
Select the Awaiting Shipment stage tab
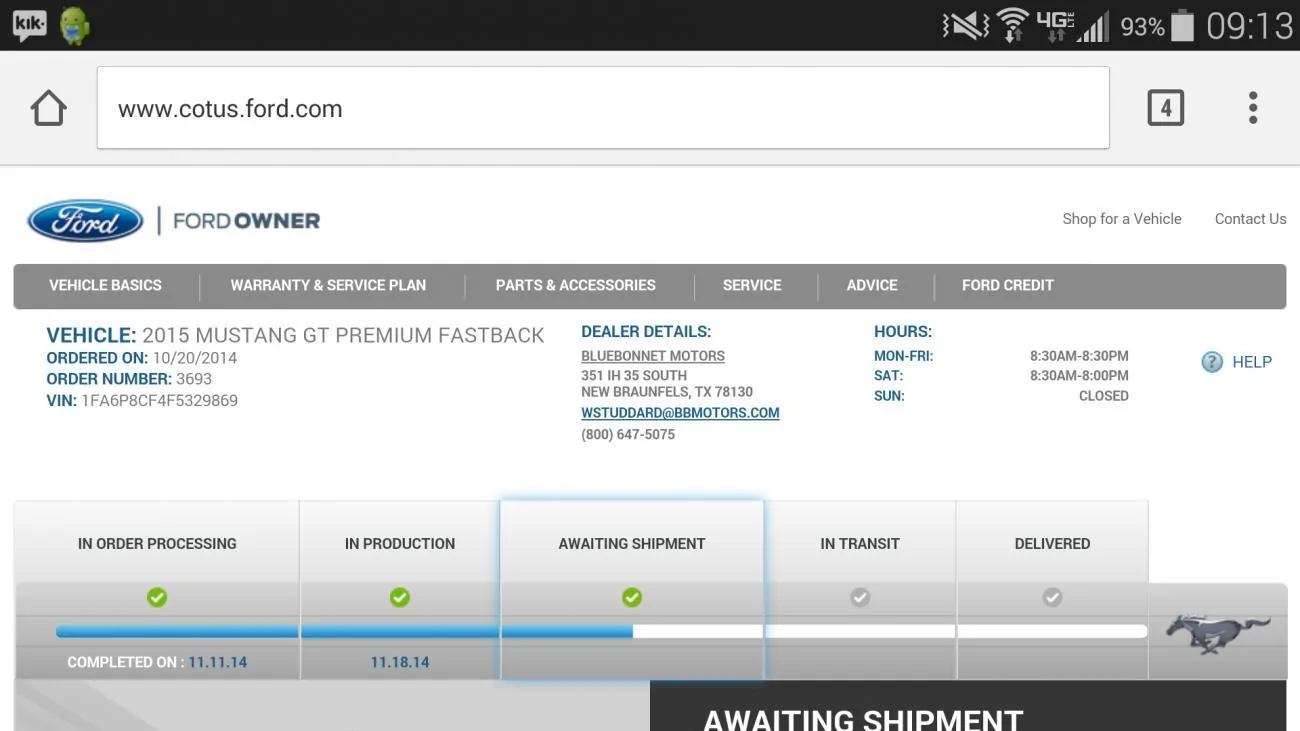click(x=632, y=544)
